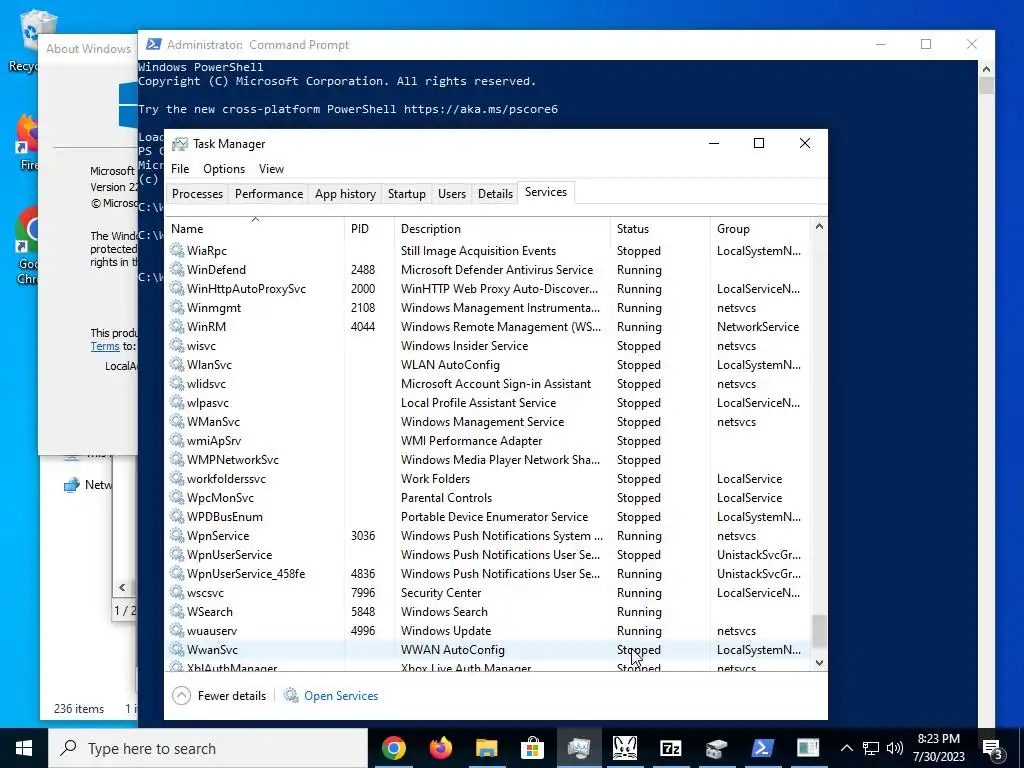
Task: Open 7-Zip from the taskbar
Action: pyautogui.click(x=671, y=748)
